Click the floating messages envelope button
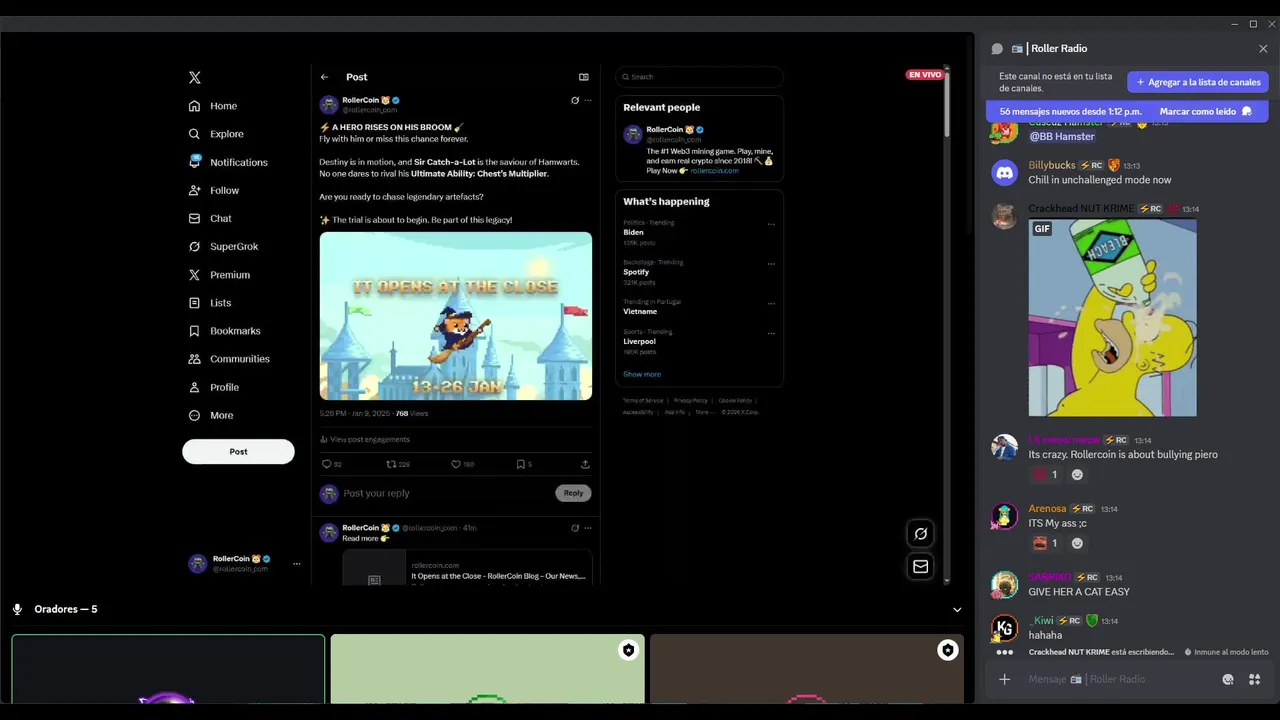Viewport: 1280px width, 720px height. (921, 566)
